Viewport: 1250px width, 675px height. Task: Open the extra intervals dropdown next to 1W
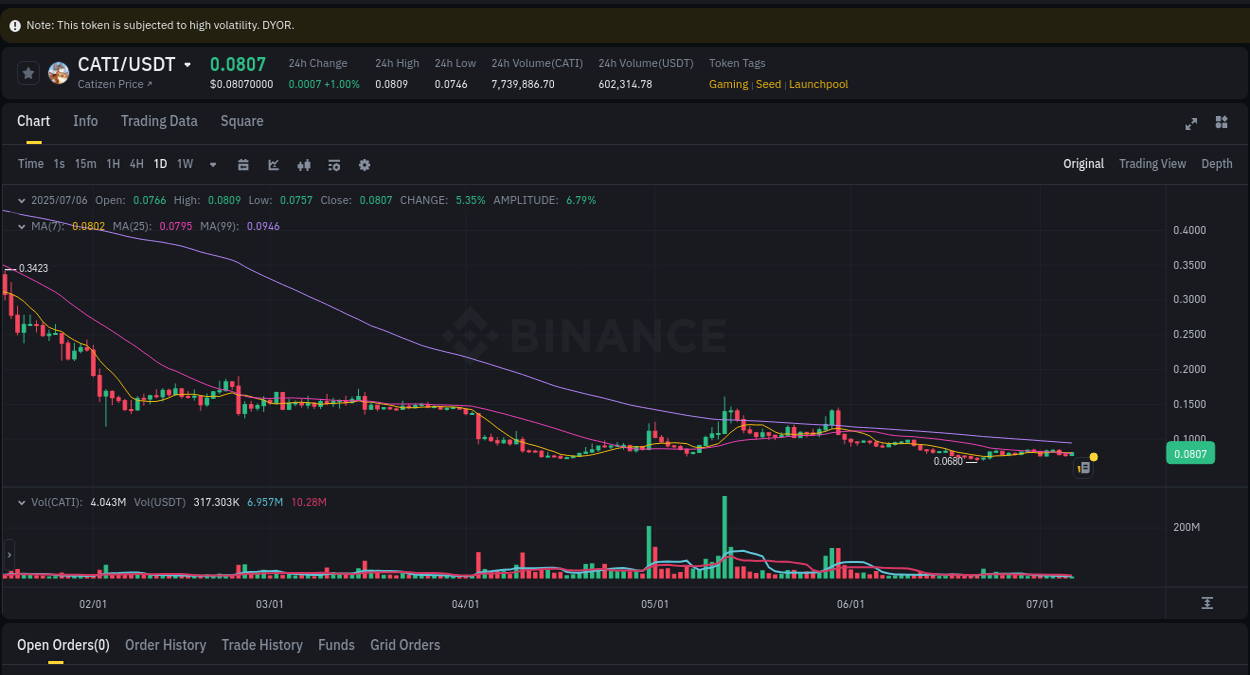(x=212, y=164)
